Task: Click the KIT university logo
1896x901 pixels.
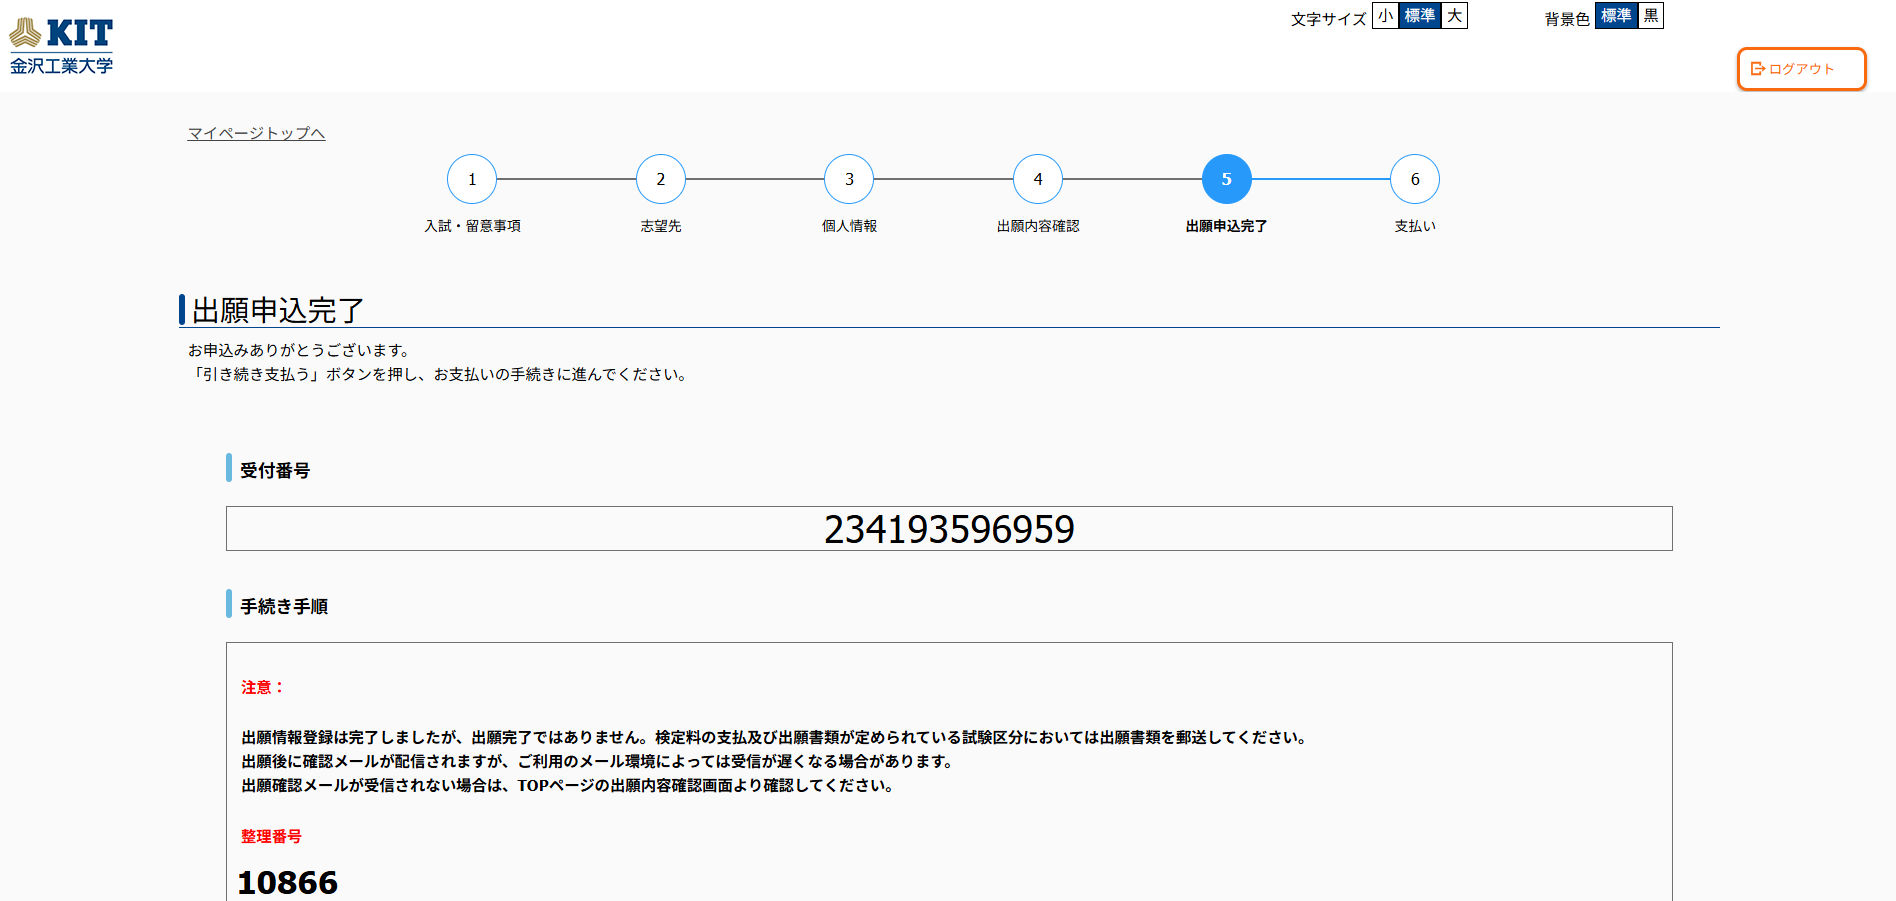Action: pos(61,46)
